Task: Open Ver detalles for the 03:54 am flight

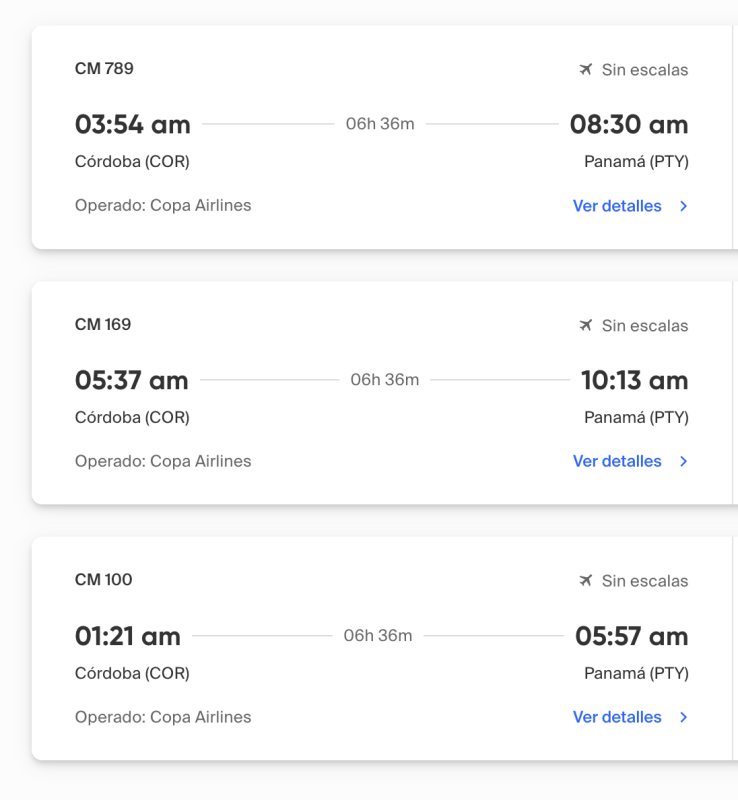Action: (617, 206)
